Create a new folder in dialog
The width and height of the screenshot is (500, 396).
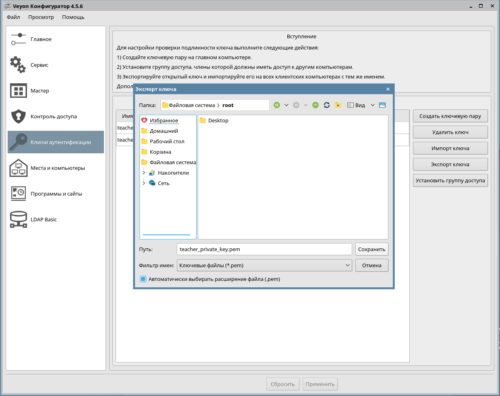pyautogui.click(x=338, y=105)
